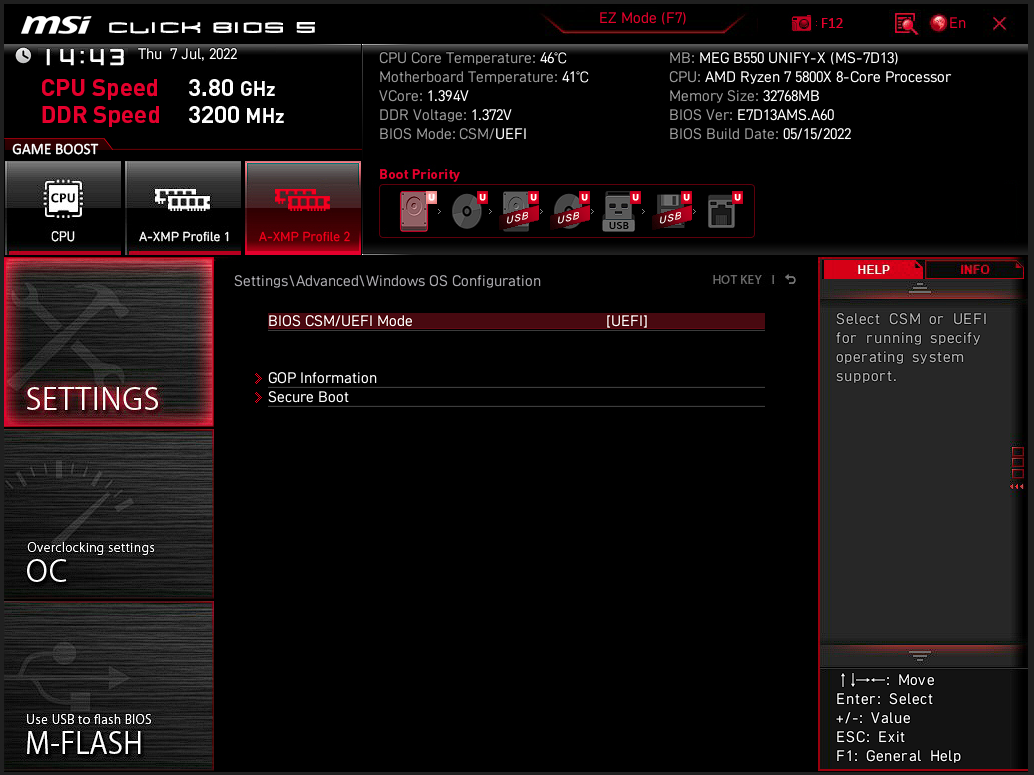Click the back arrow next to HOT KEY

click(791, 280)
